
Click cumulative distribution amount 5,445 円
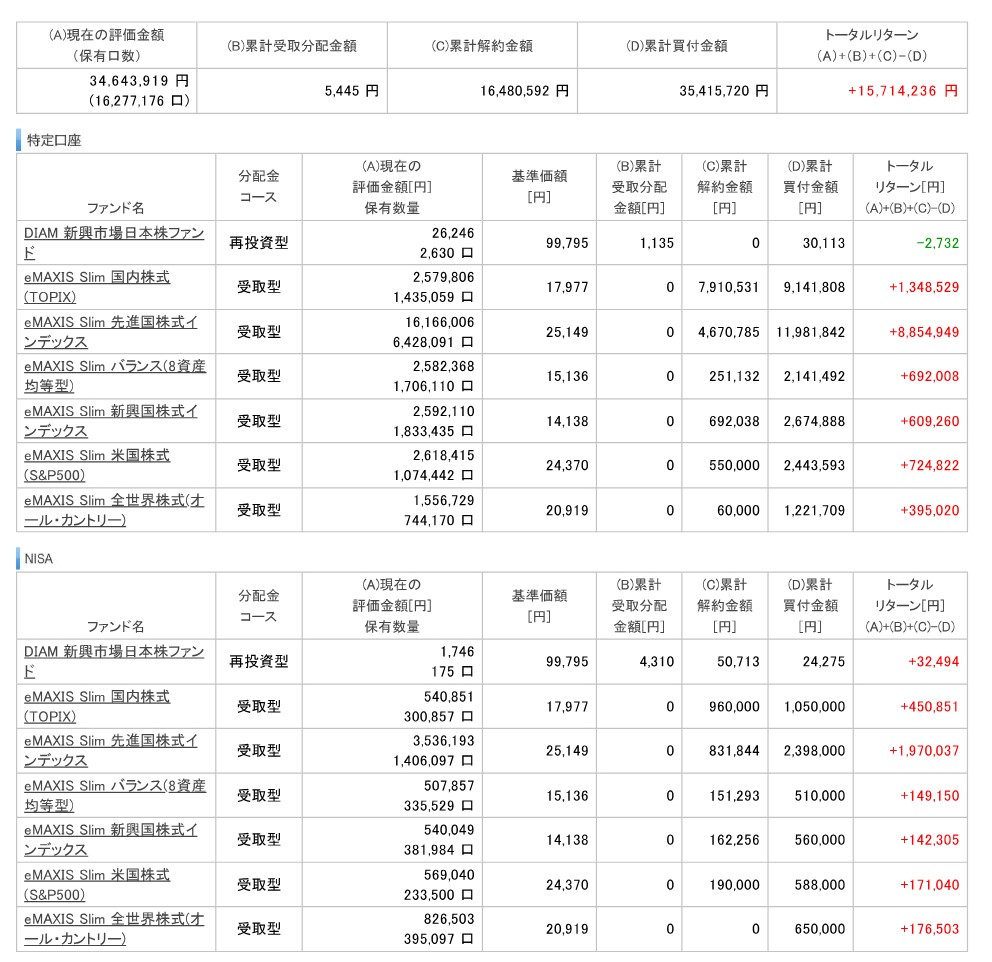[x=352, y=91]
